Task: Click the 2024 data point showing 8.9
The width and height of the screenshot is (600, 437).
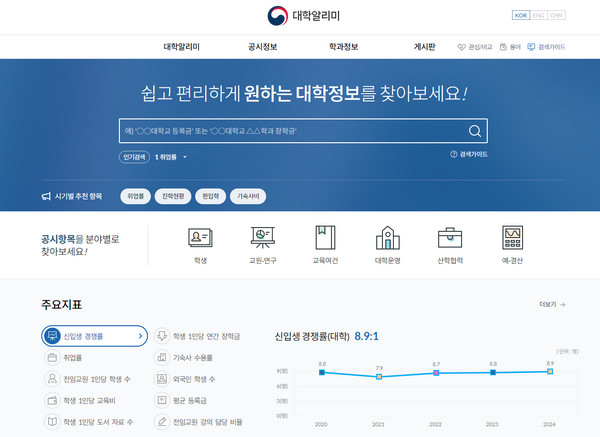Action: (550, 372)
